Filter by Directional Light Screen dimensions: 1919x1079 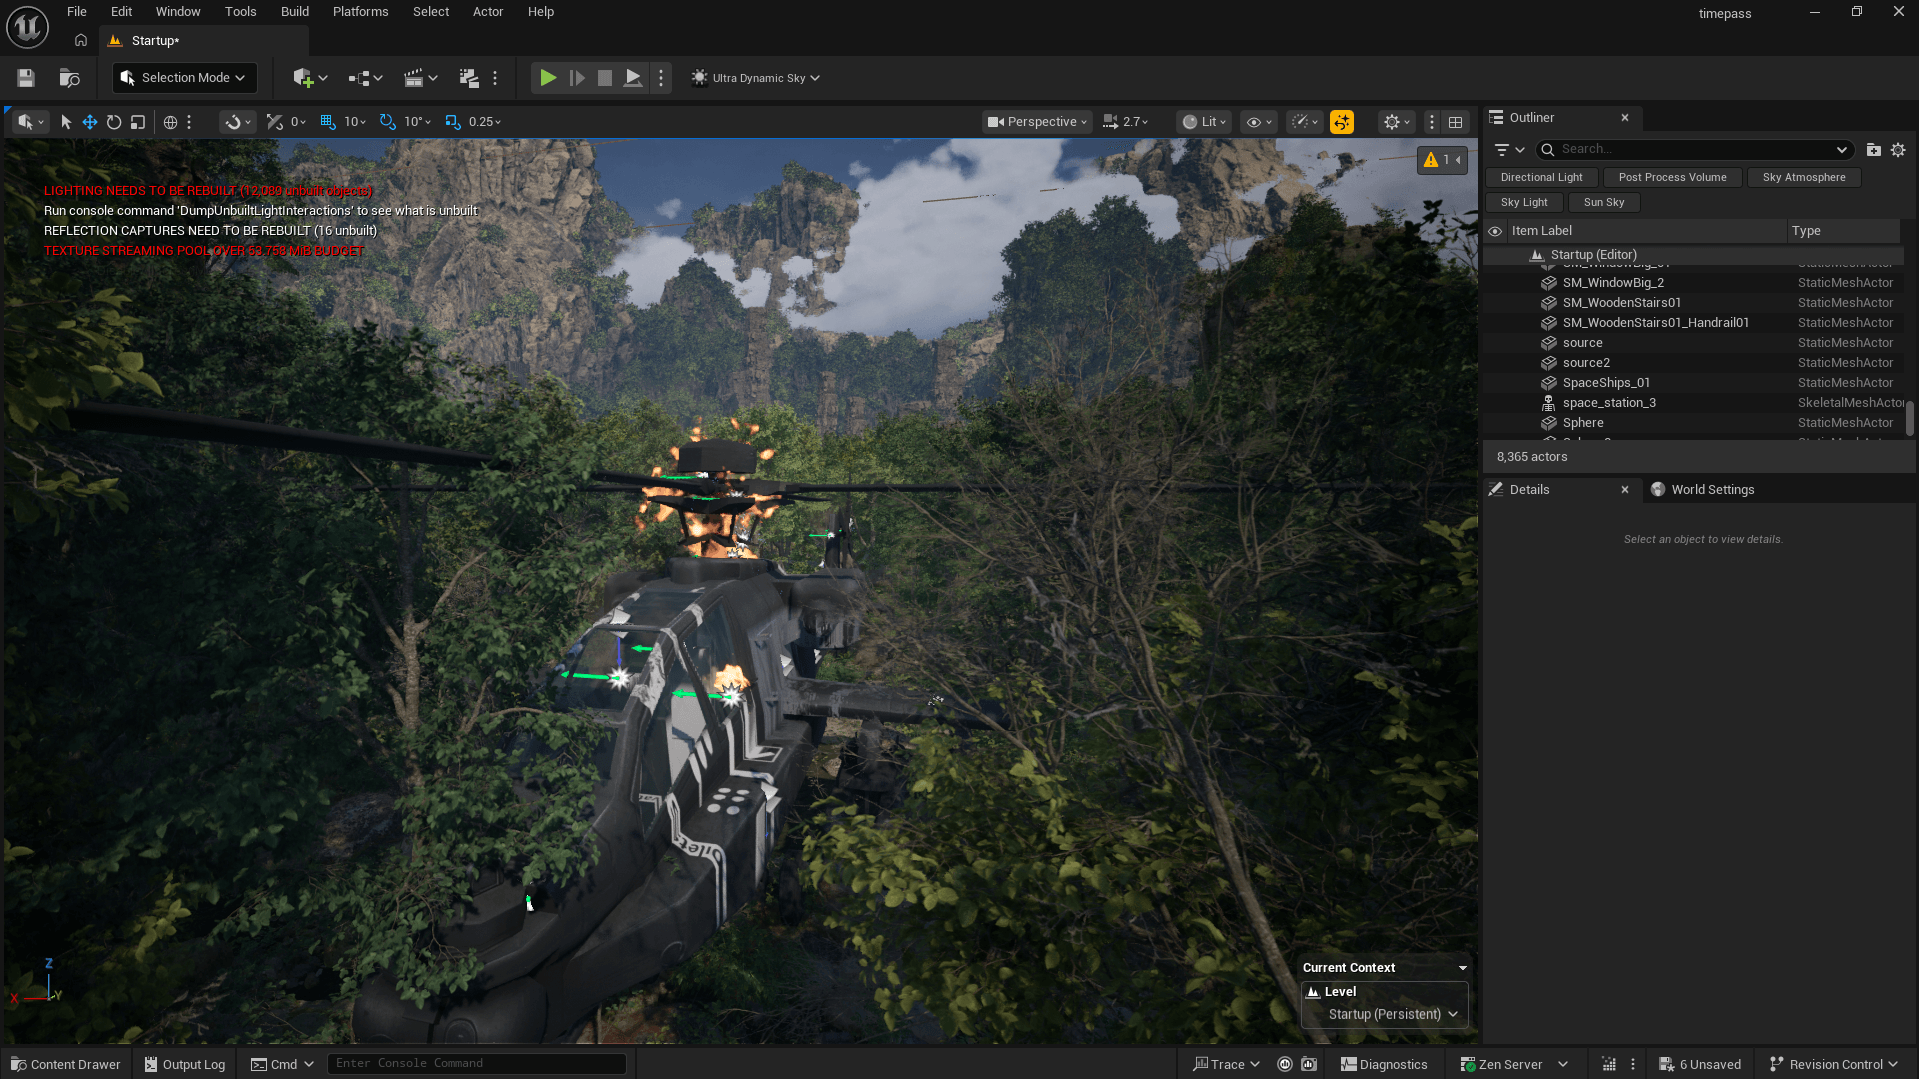pos(1541,177)
